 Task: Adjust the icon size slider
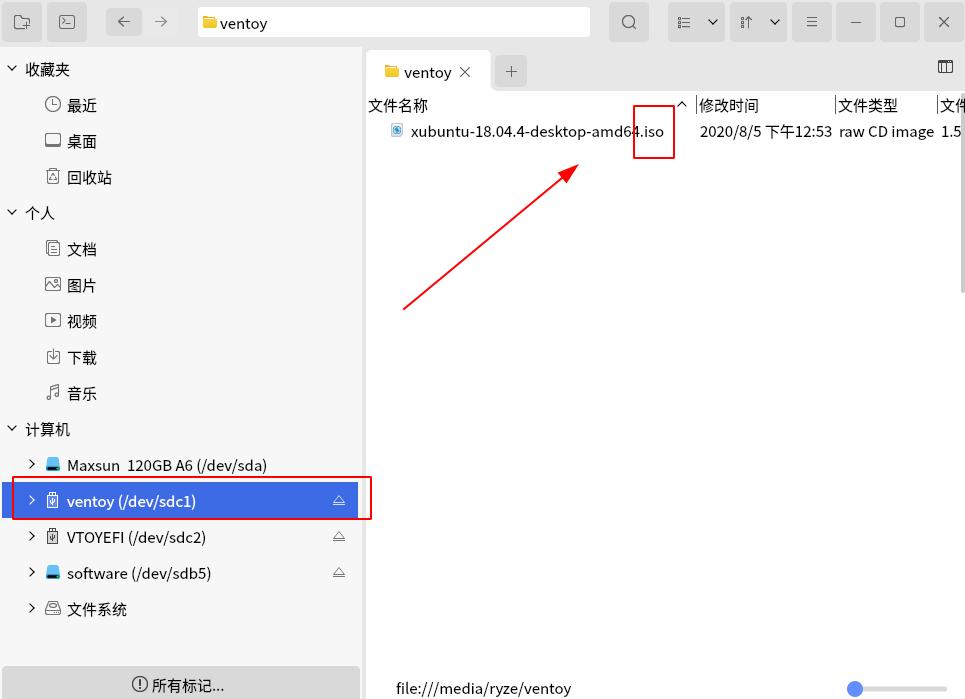pos(855,688)
